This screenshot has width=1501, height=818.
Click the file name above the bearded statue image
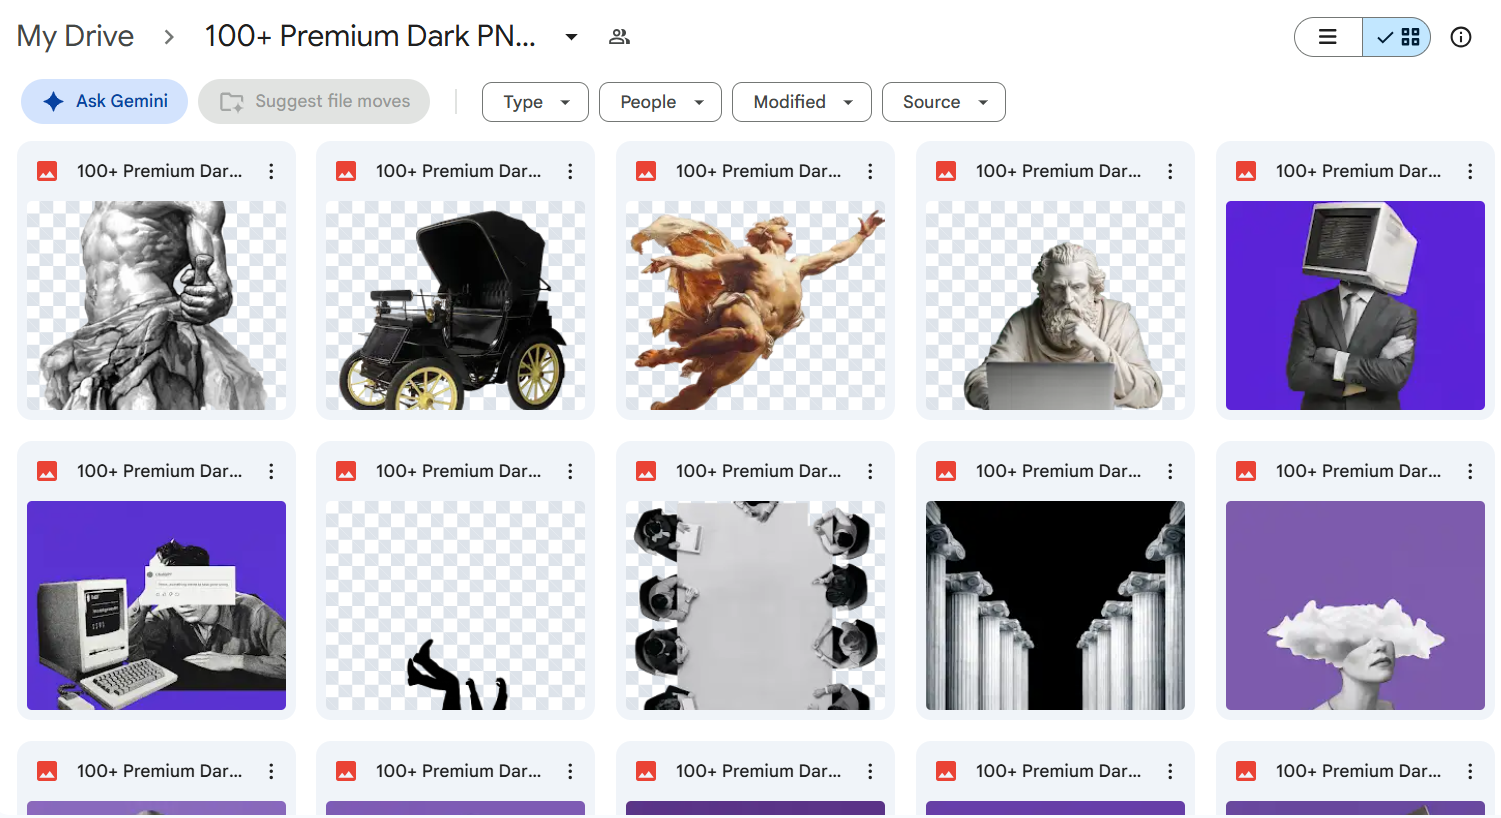pos(1058,171)
